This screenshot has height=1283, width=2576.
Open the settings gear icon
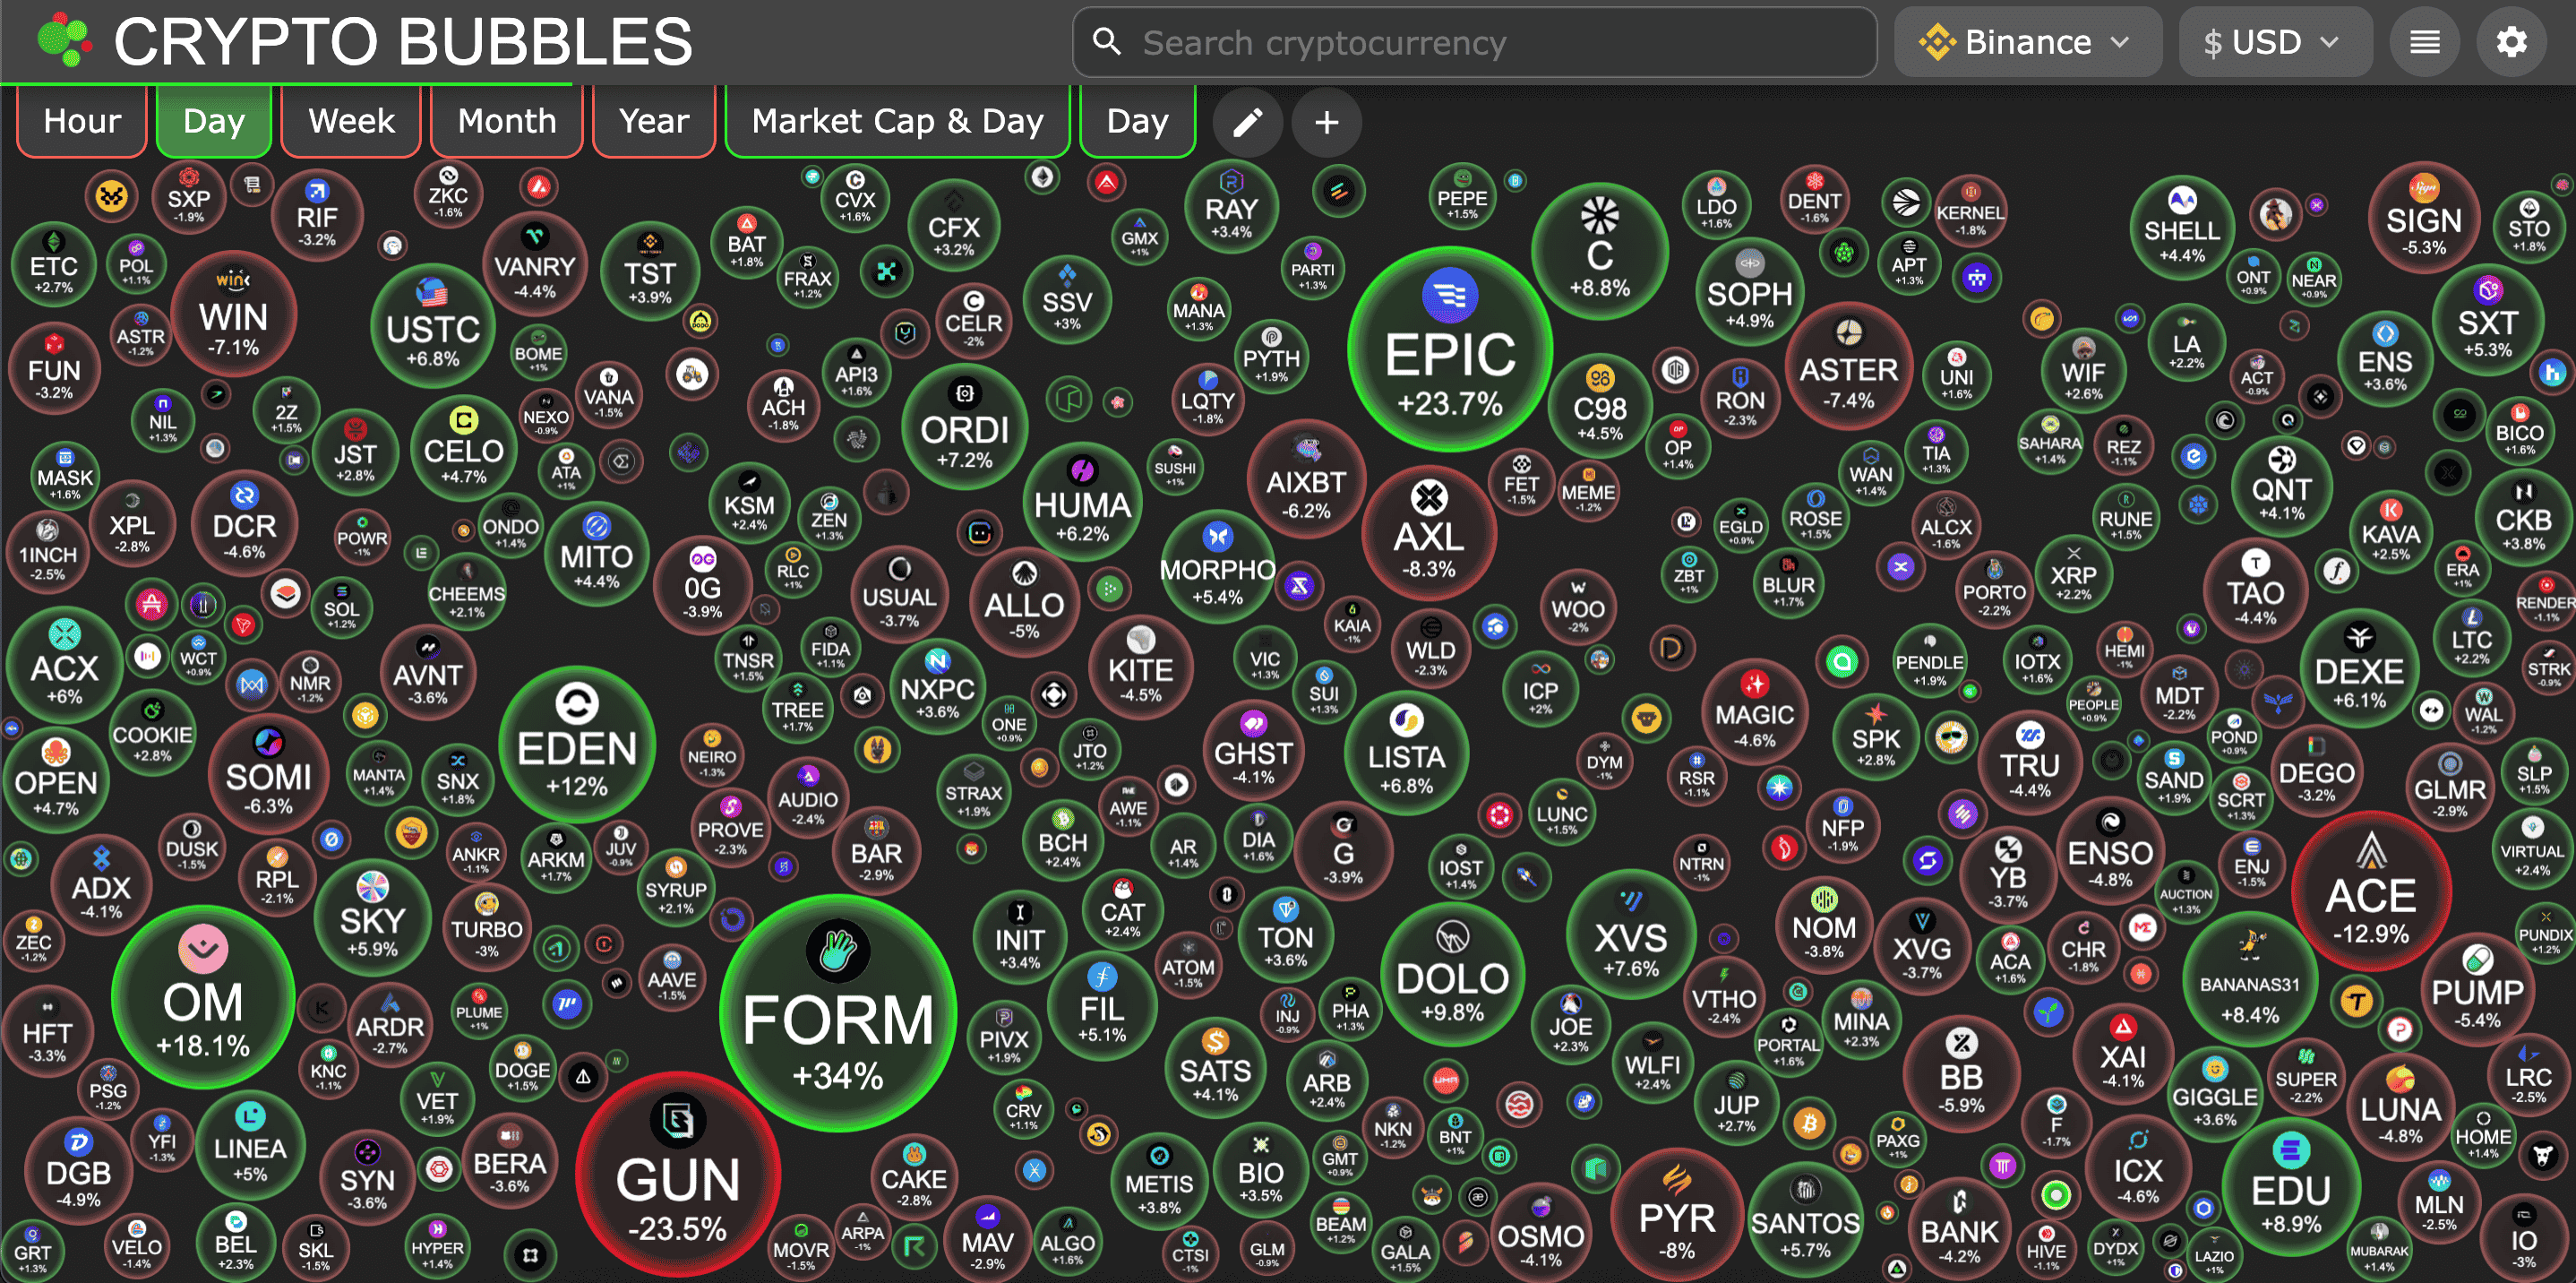[x=2511, y=42]
